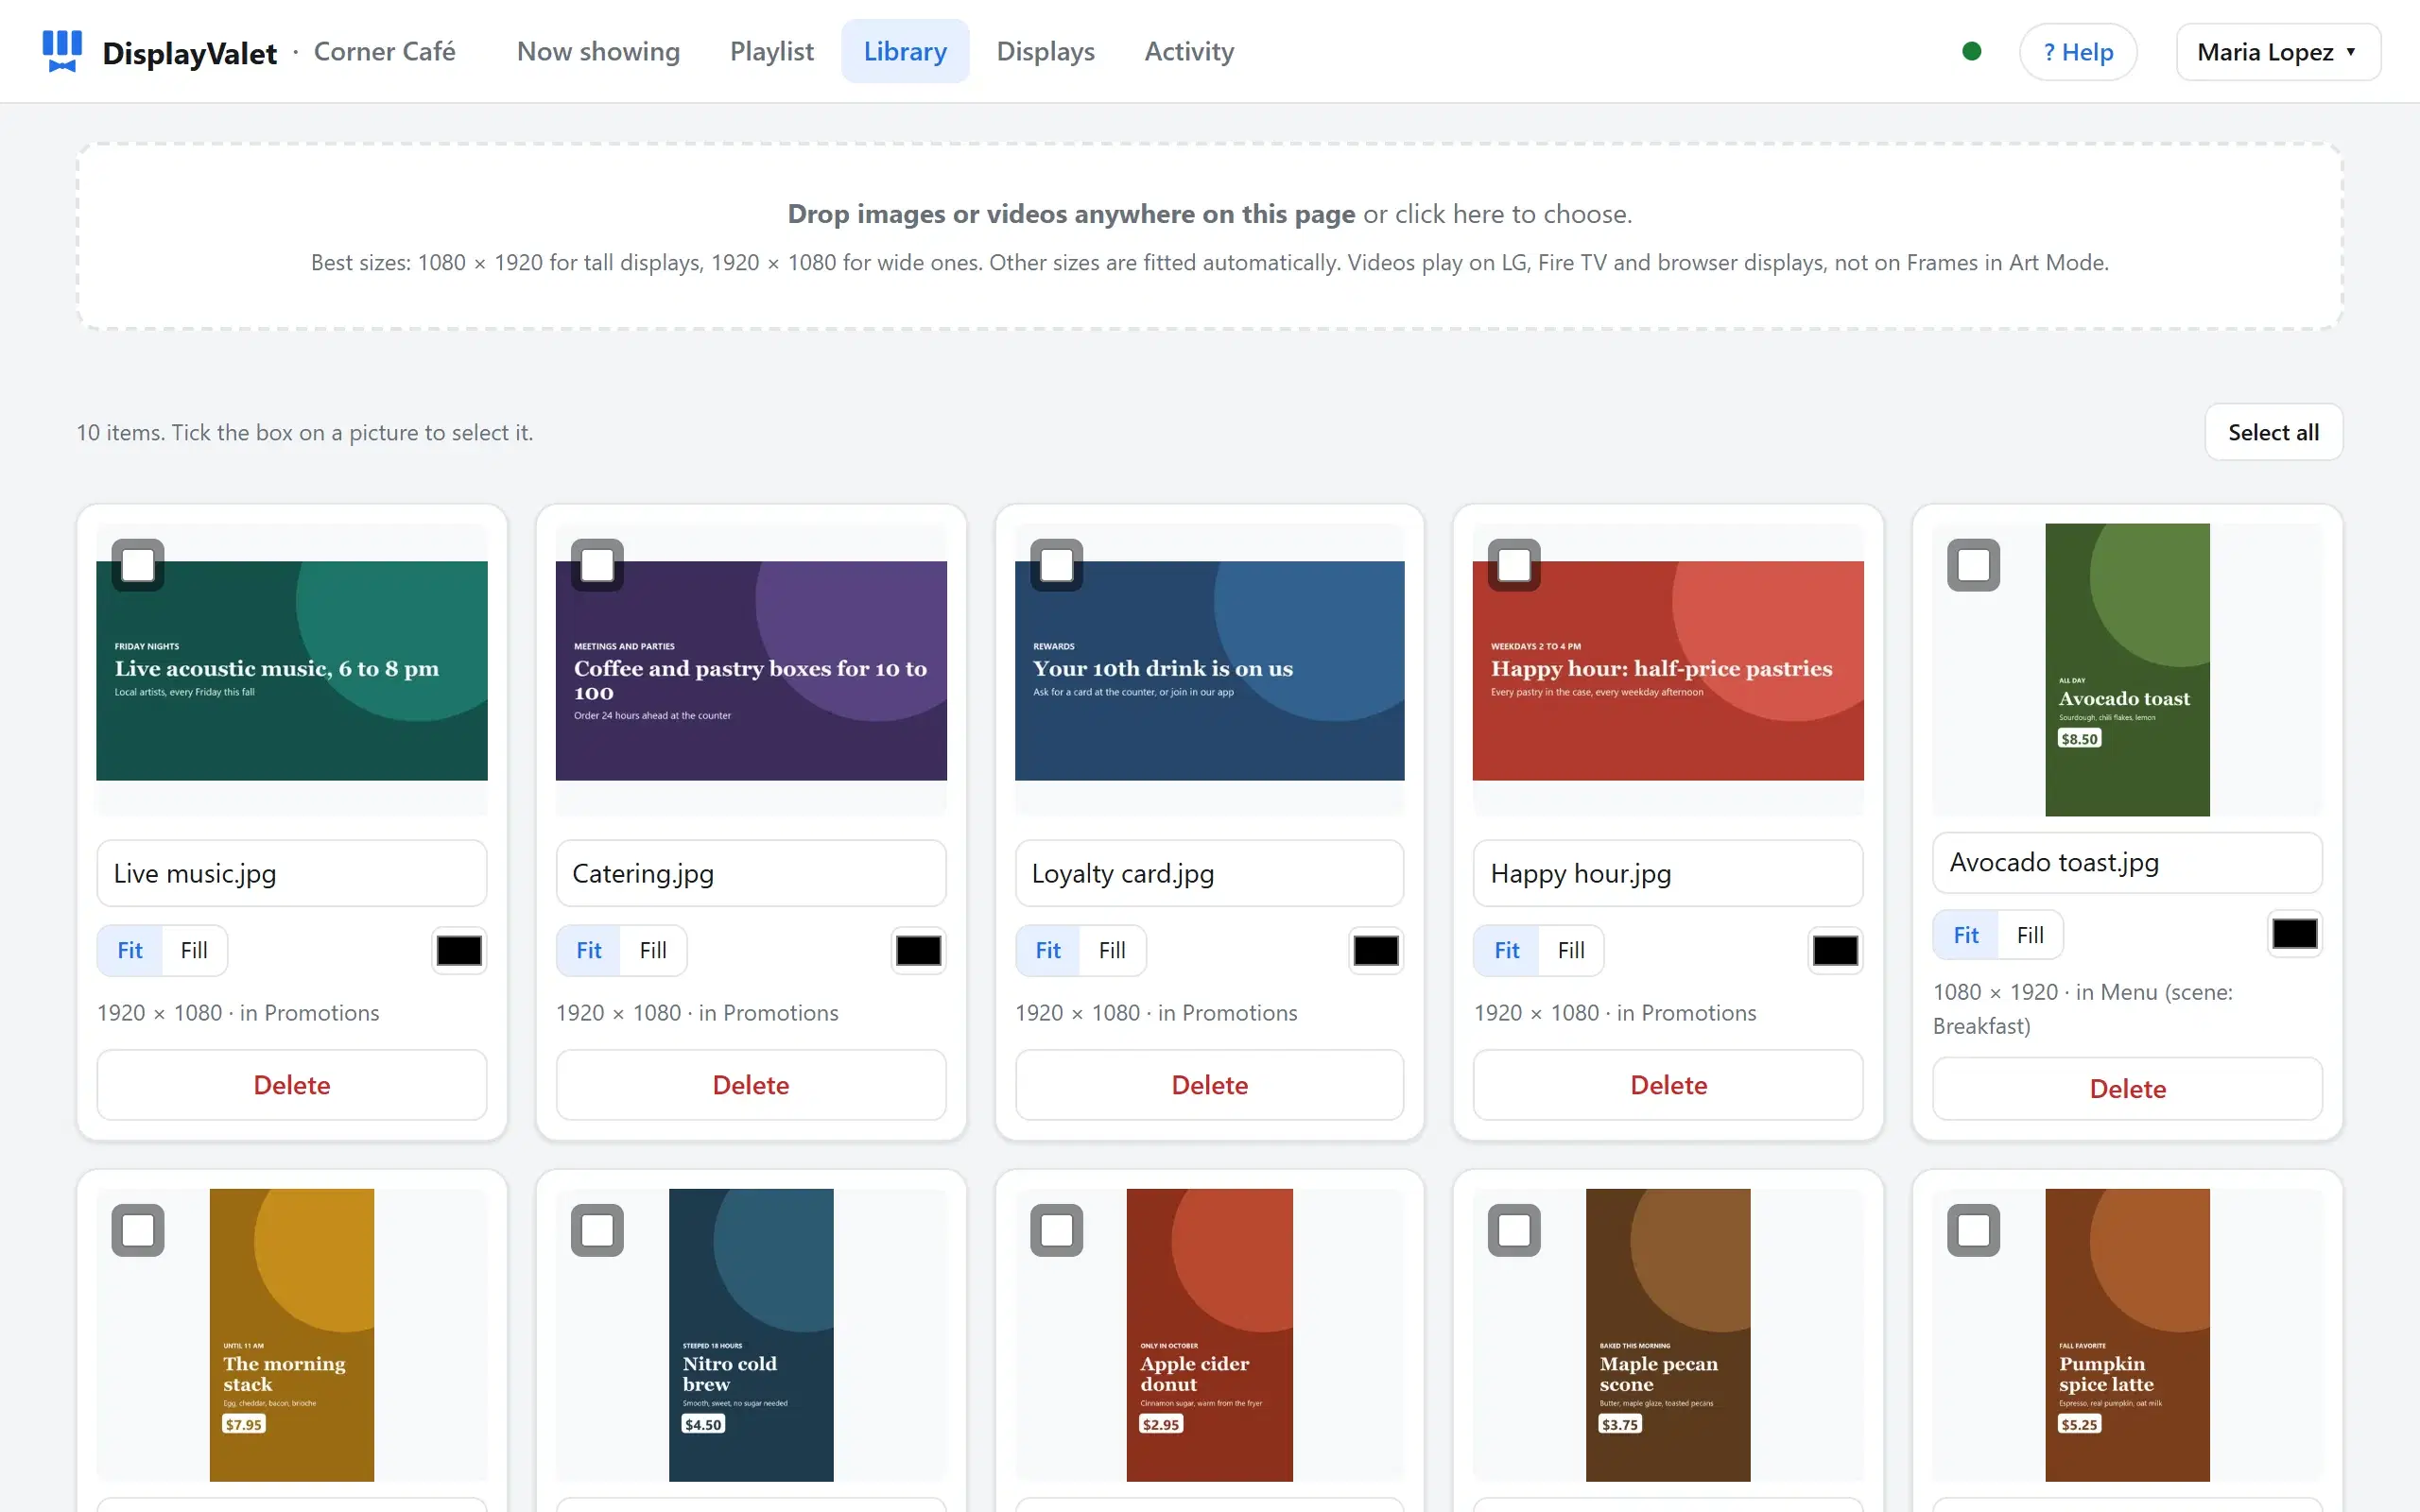
Task: Click the Corner Café location name
Action: 384,51
